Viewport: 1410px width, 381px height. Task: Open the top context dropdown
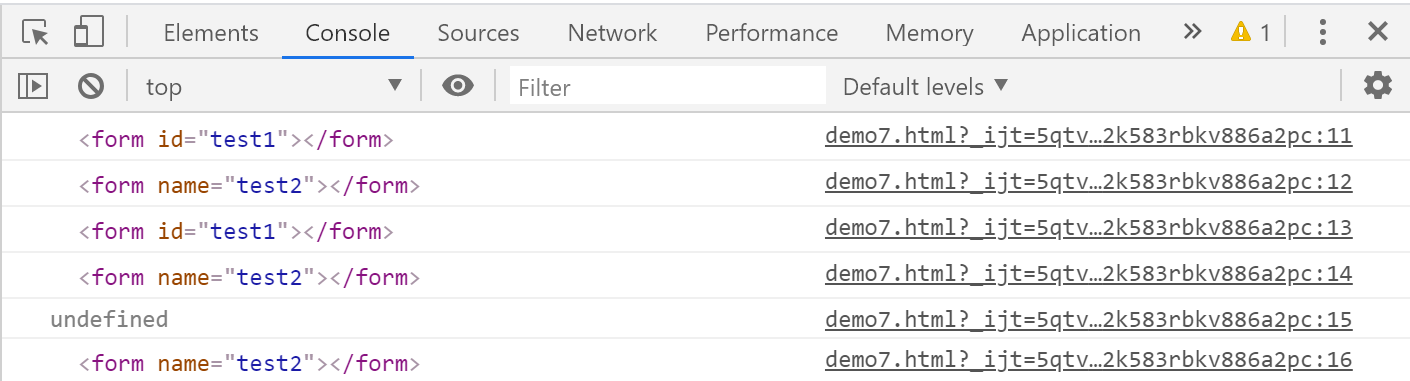274,86
